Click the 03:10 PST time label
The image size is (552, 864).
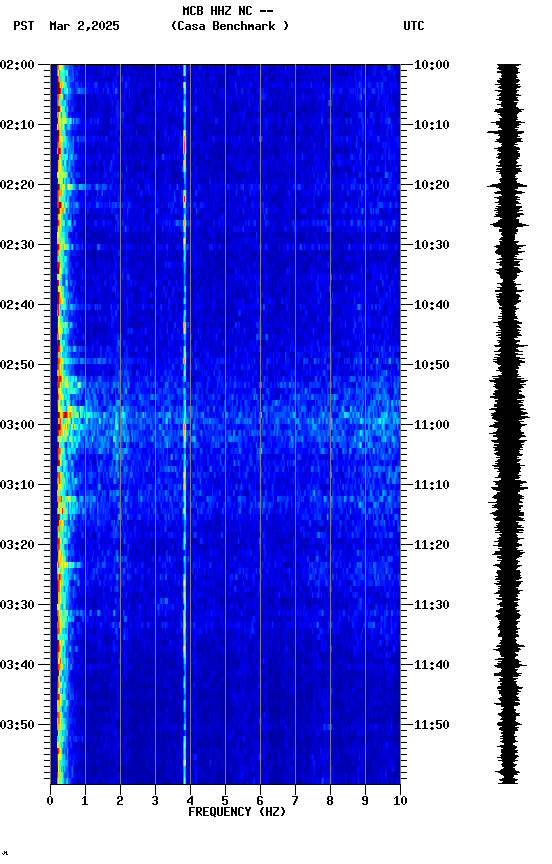(x=17, y=485)
